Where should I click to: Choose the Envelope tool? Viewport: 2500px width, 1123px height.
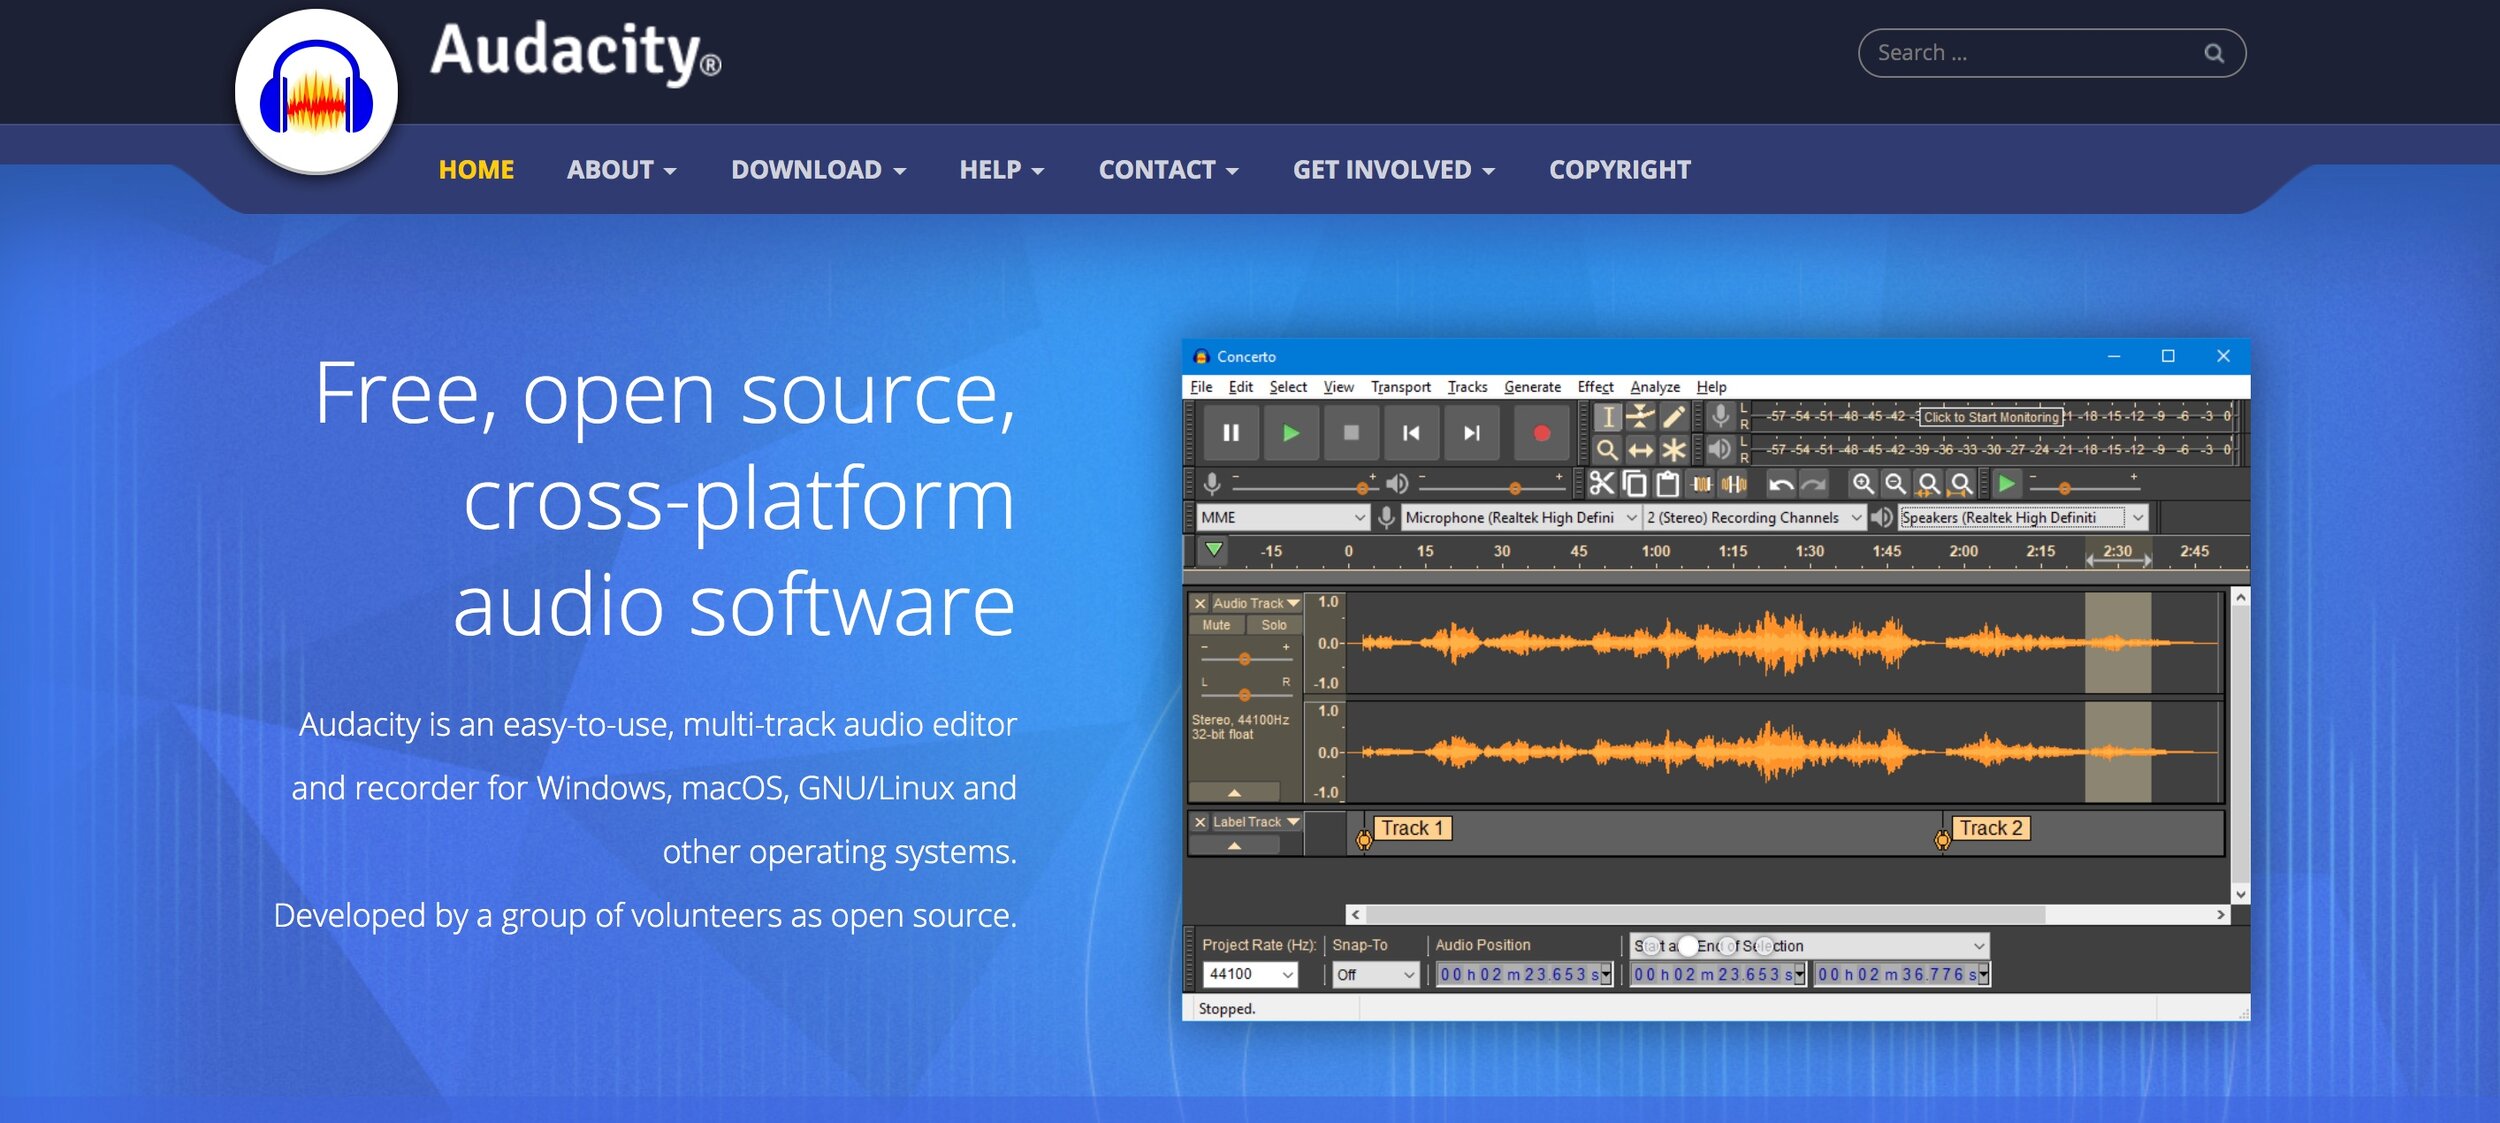point(1640,417)
